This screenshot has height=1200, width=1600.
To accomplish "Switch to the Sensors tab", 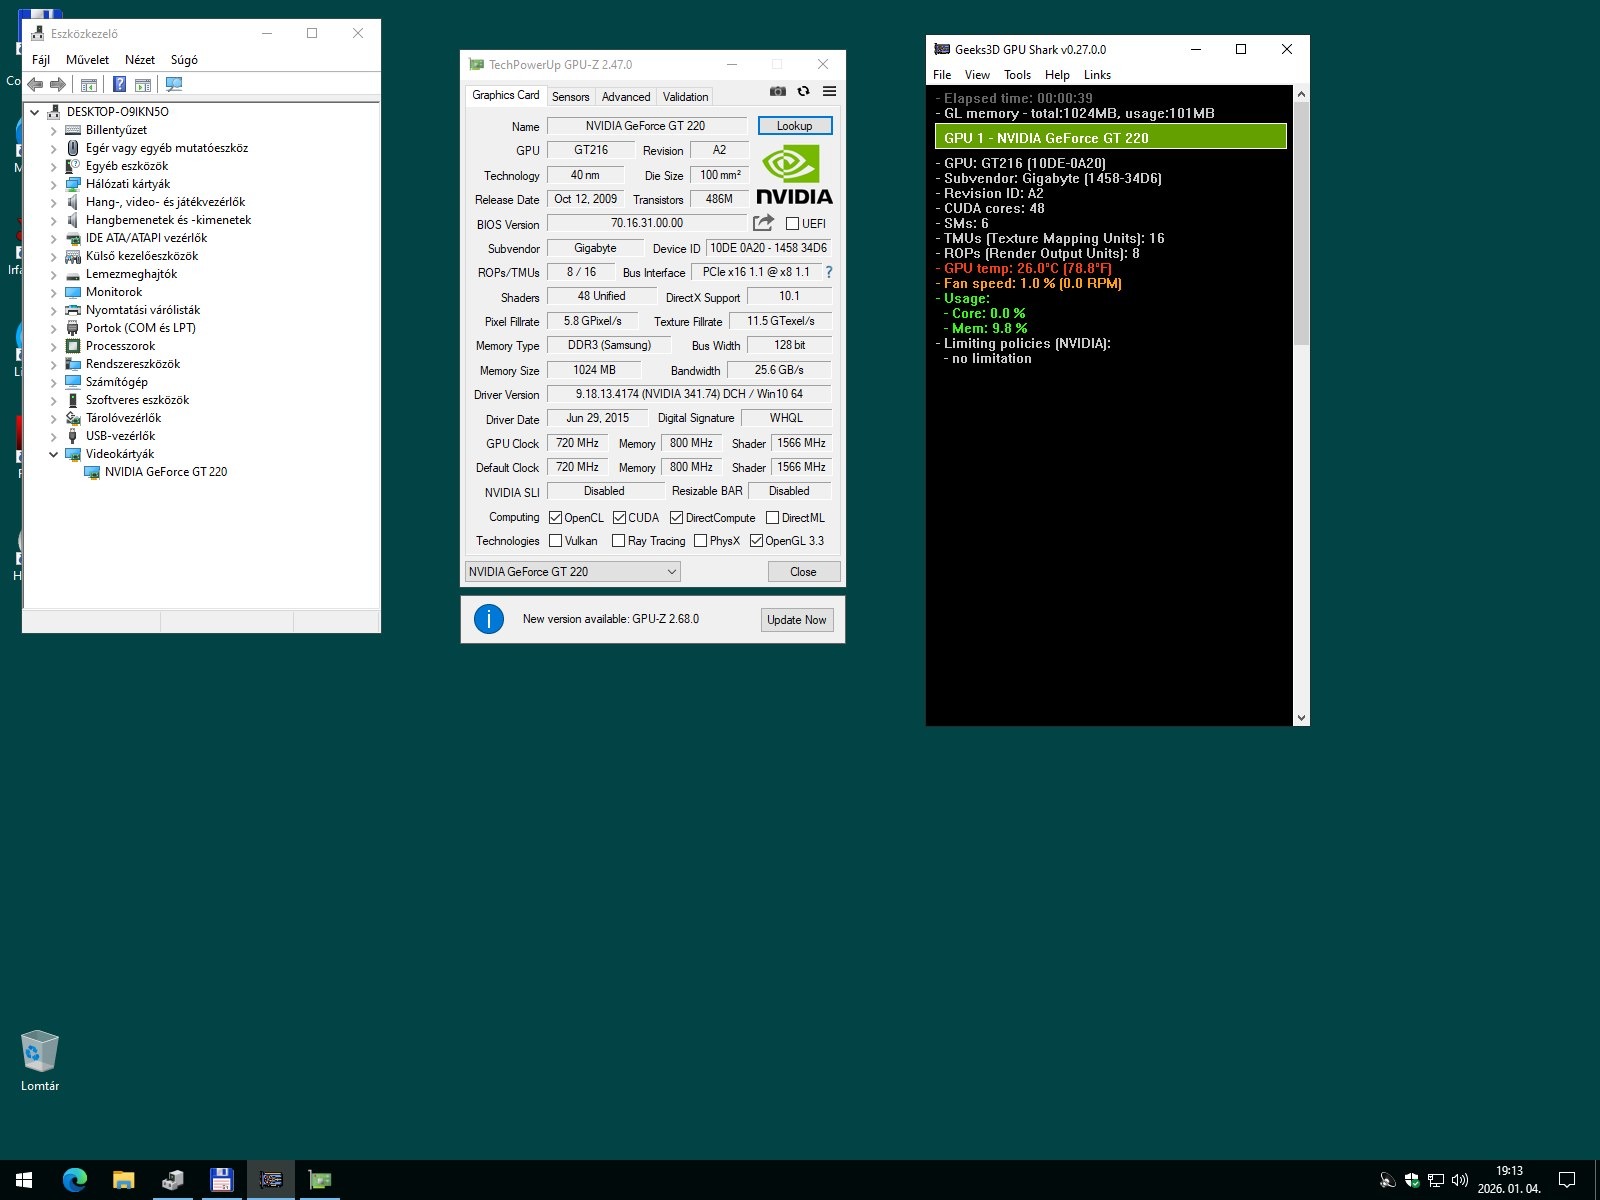I will pos(571,97).
